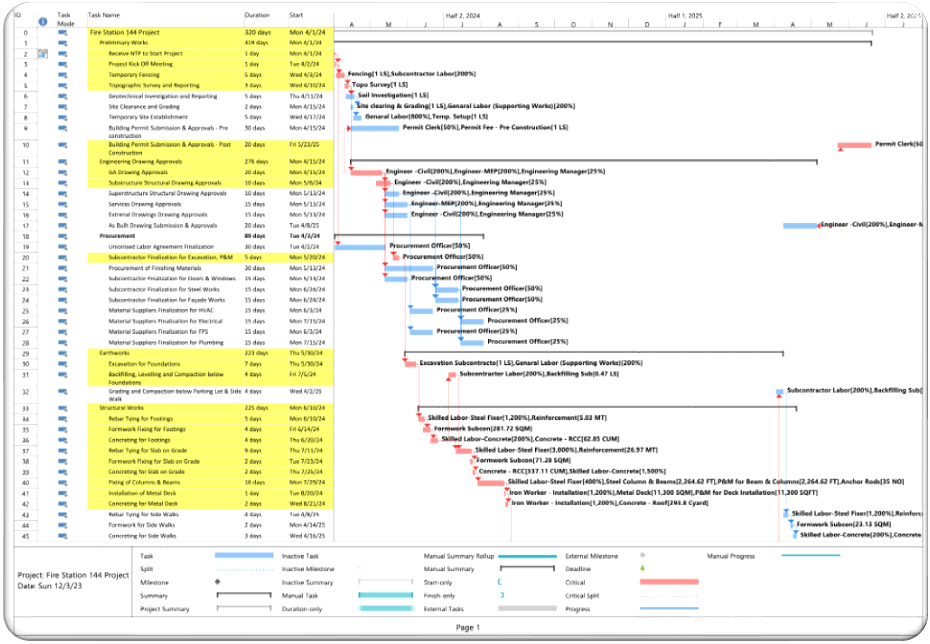The height and width of the screenshot is (644, 930).
Task: Select the Duration column header
Action: click(257, 16)
